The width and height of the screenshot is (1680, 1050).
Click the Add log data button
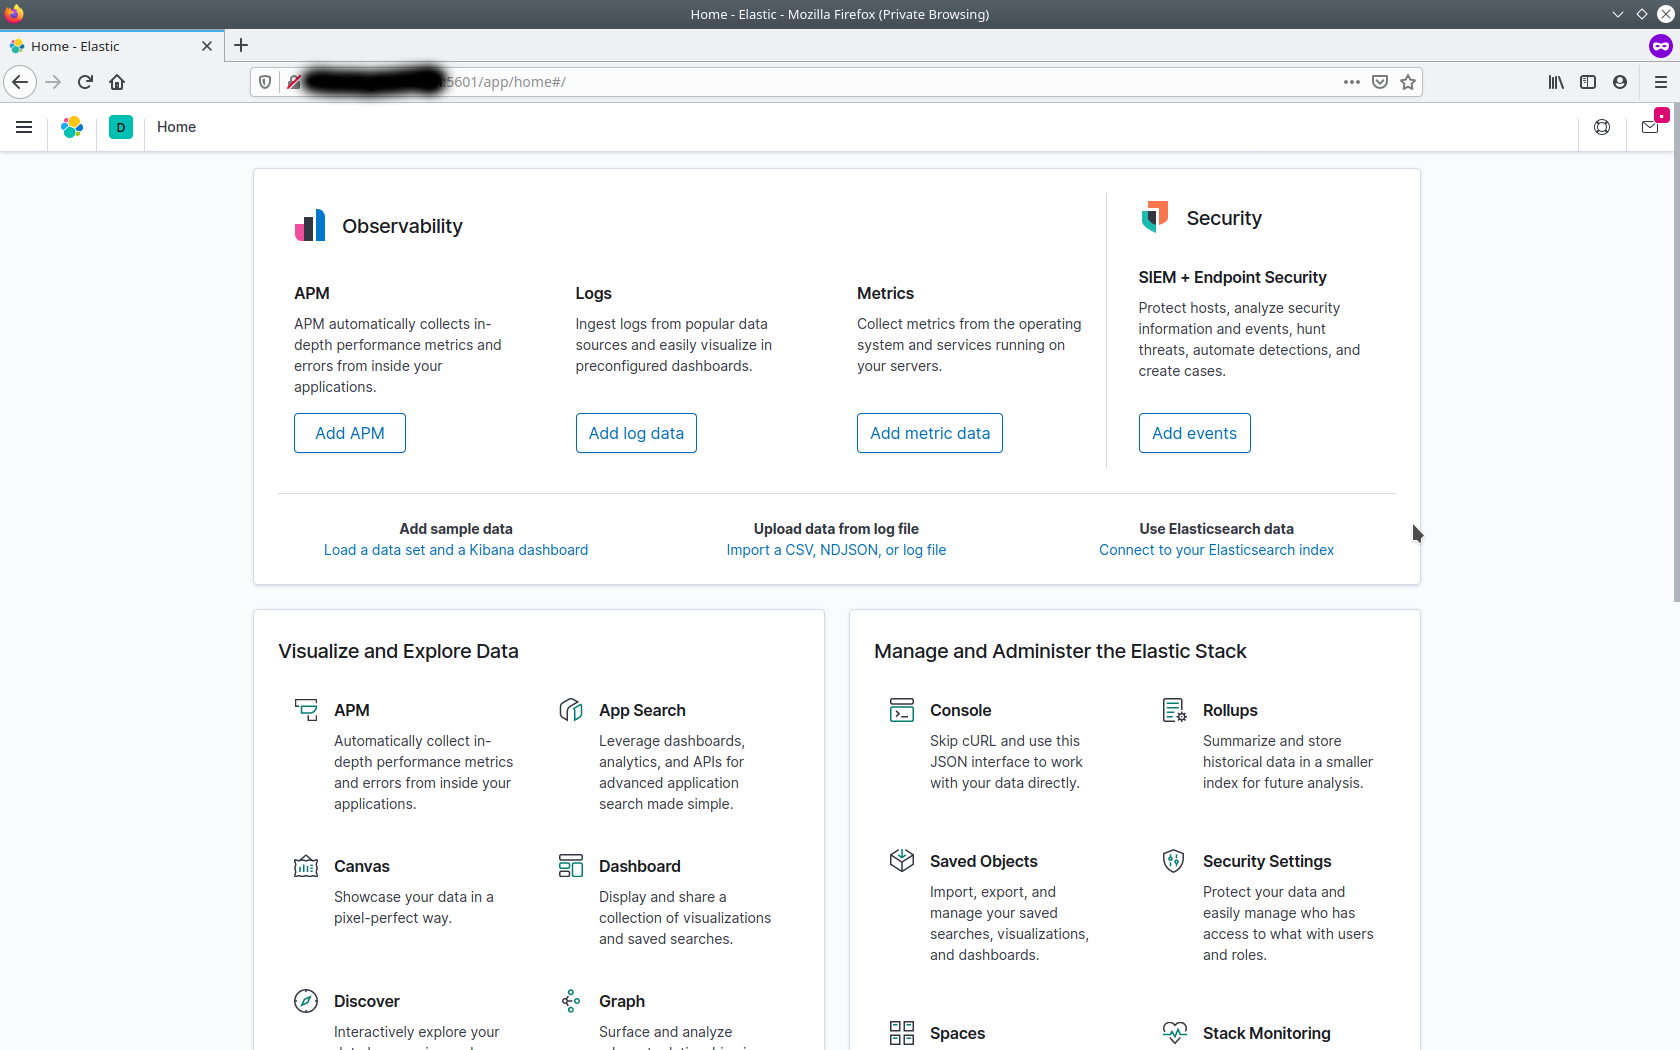636,433
